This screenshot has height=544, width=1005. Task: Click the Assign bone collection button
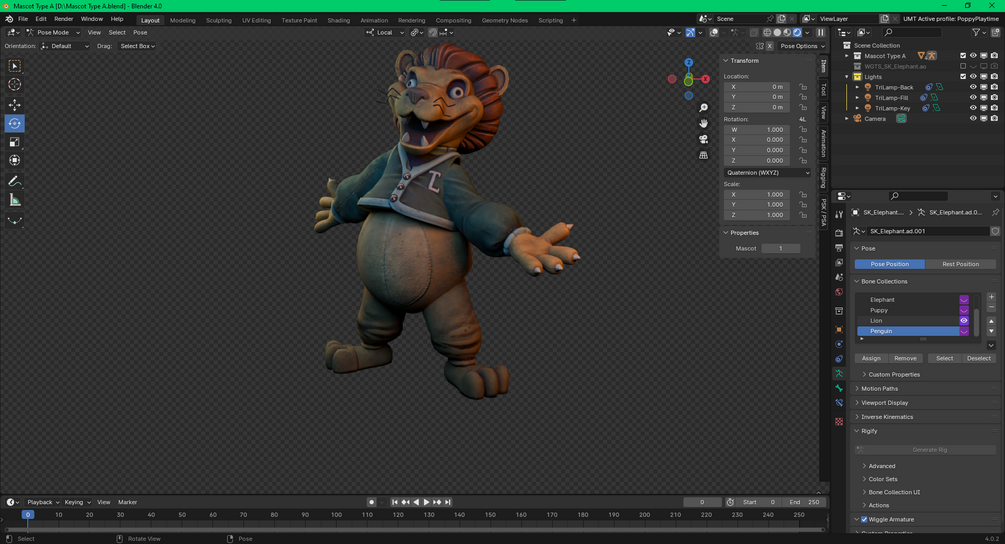[871, 358]
